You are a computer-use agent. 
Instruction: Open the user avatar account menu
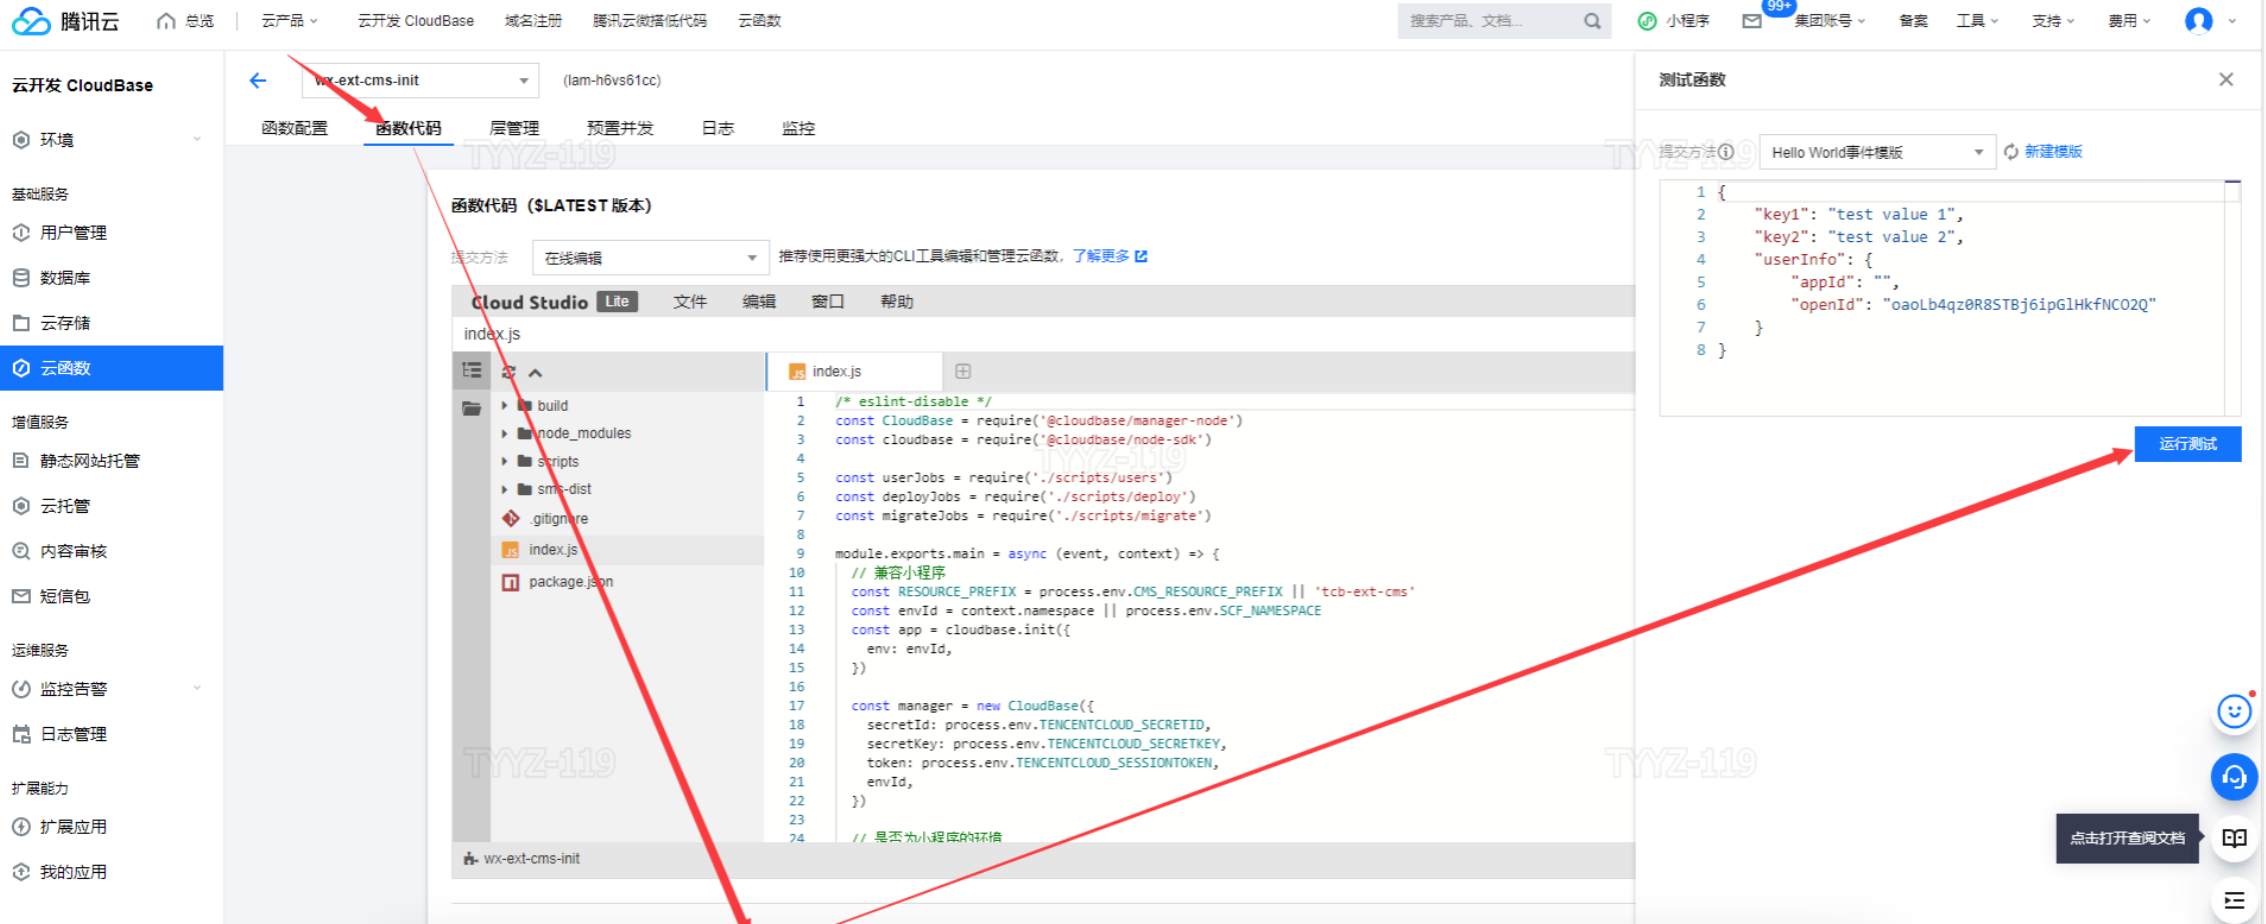2199,20
